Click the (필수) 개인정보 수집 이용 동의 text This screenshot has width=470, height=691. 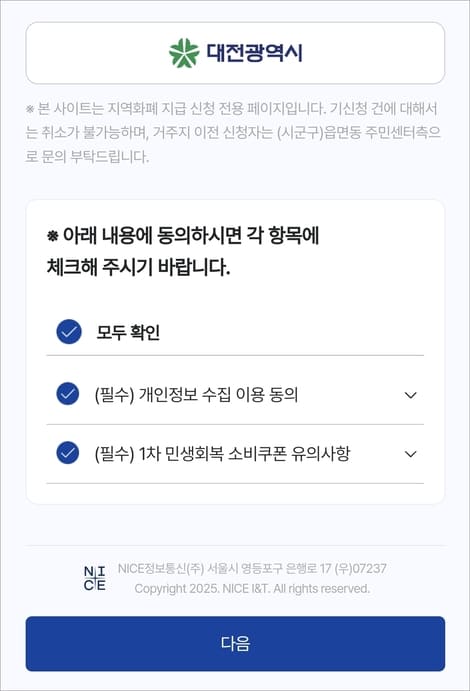click(196, 394)
